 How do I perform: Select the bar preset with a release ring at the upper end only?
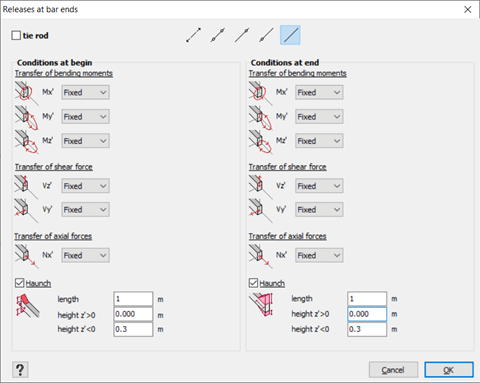coord(242,35)
